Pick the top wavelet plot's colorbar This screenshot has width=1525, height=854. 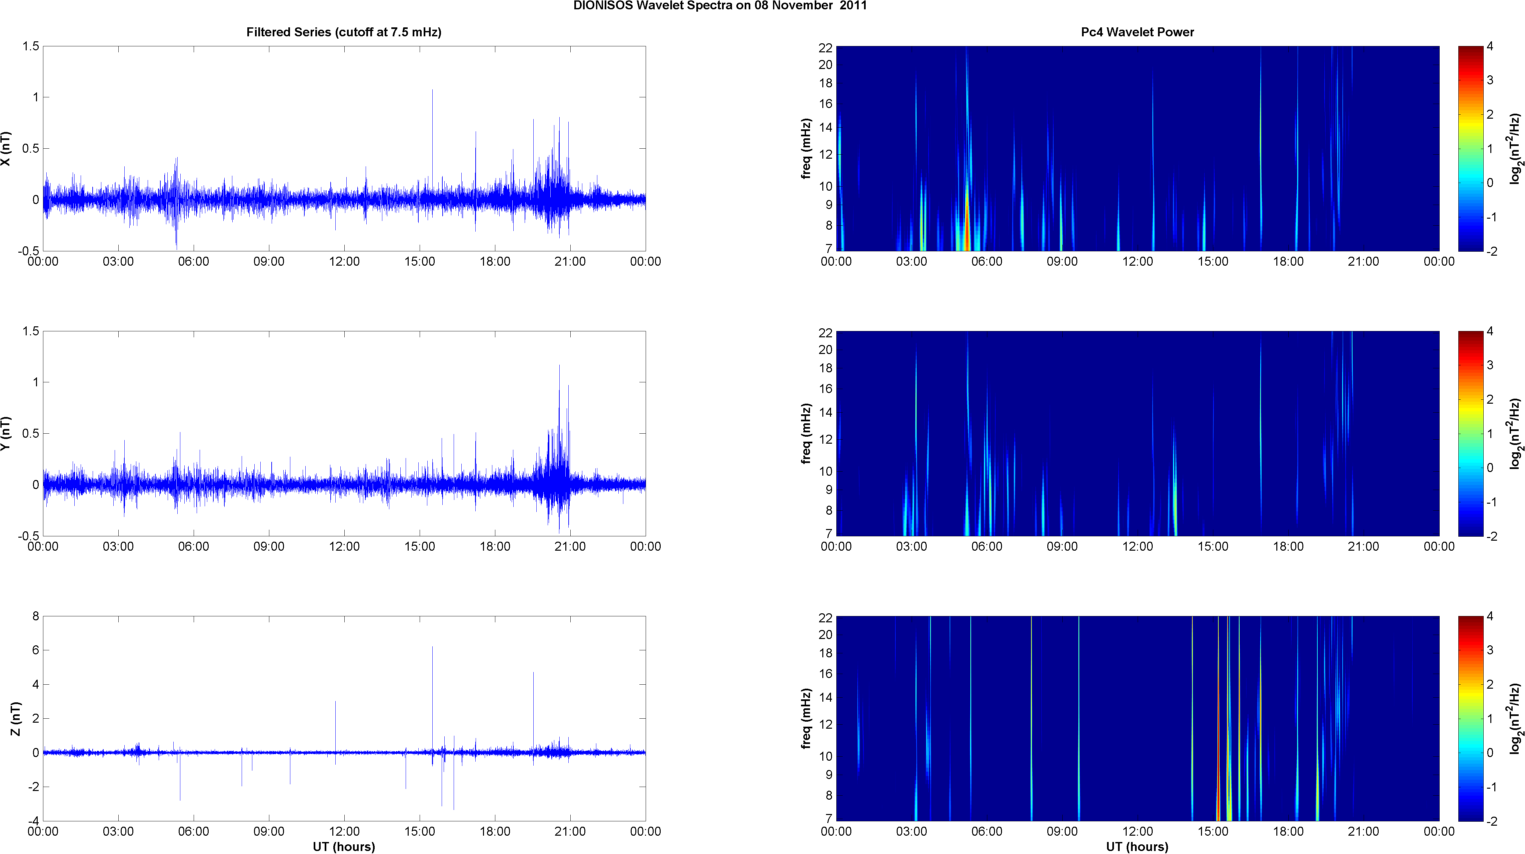(x=1470, y=148)
